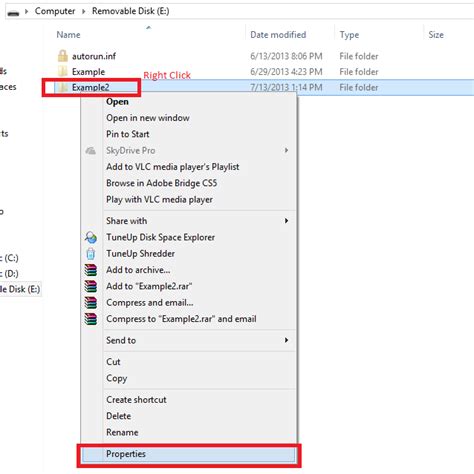The height and width of the screenshot is (474, 474).
Task: Select Removable Disk (E:) in address bar
Action: click(130, 11)
